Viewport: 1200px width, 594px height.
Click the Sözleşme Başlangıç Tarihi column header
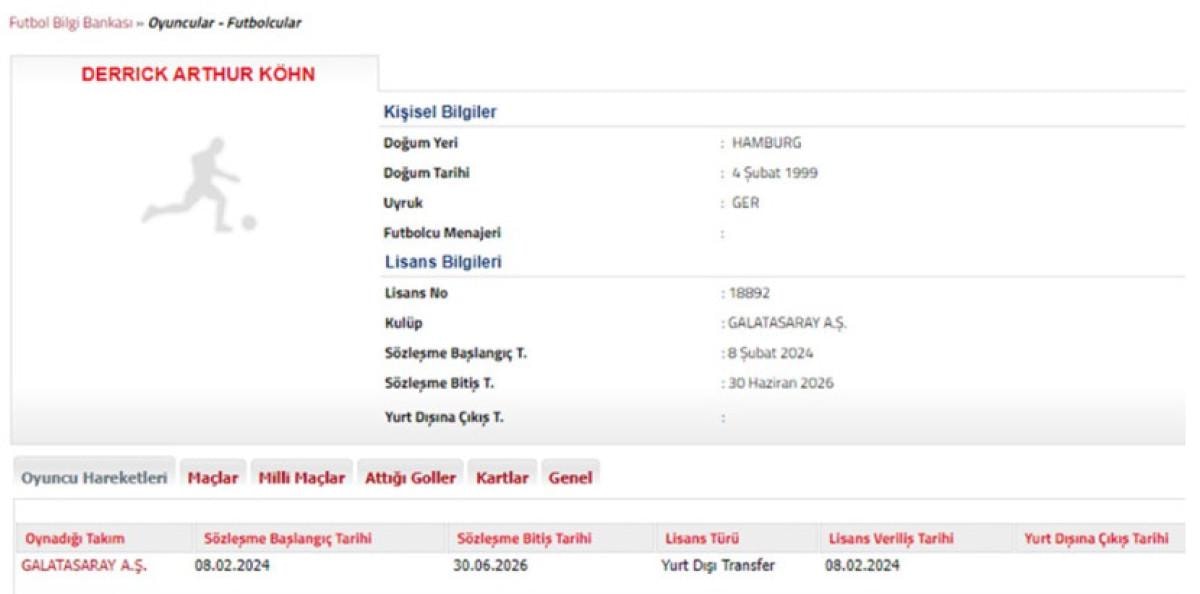coord(288,539)
